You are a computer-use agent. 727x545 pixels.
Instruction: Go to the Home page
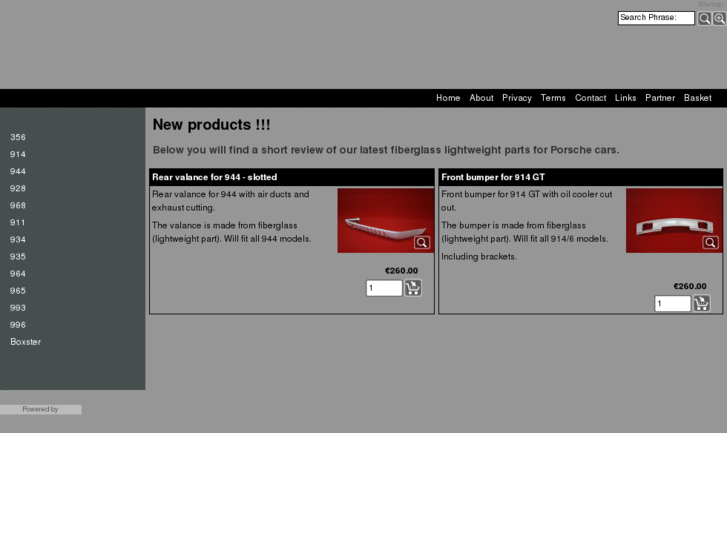coord(448,98)
